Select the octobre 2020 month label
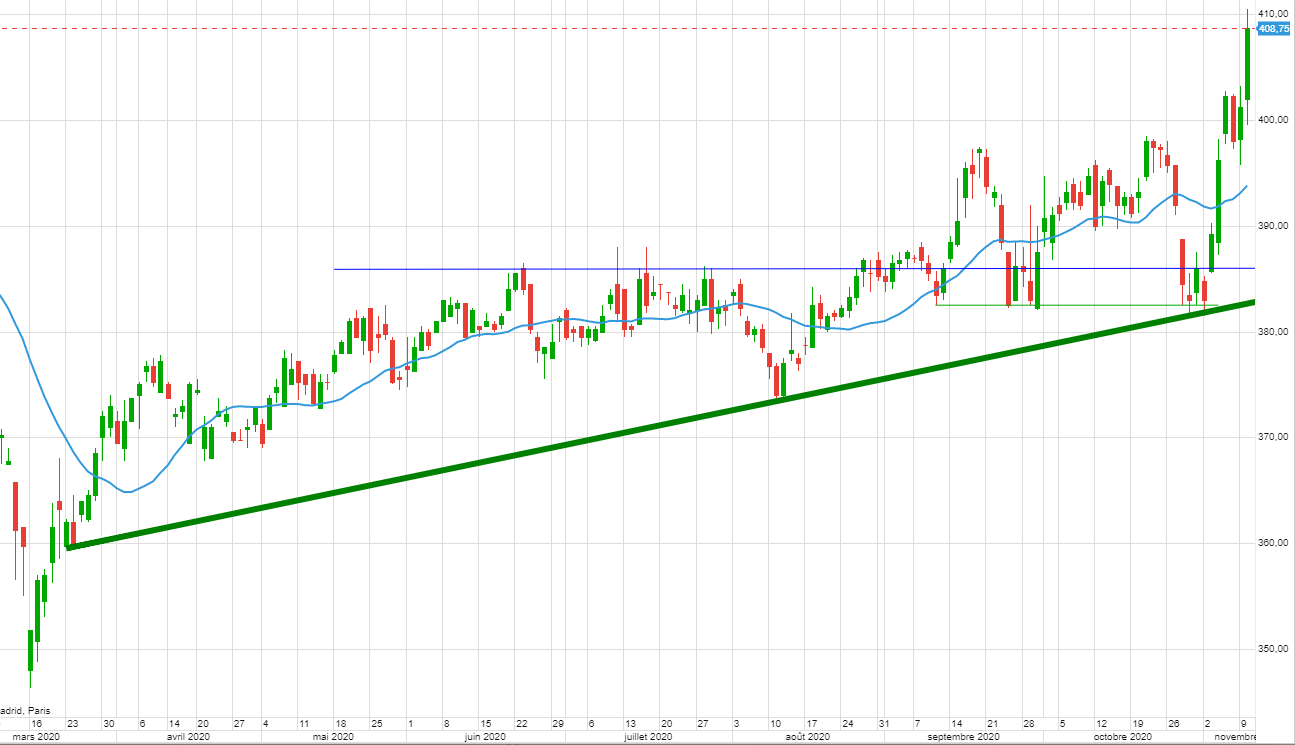This screenshot has height=745, width=1295. pos(1115,737)
